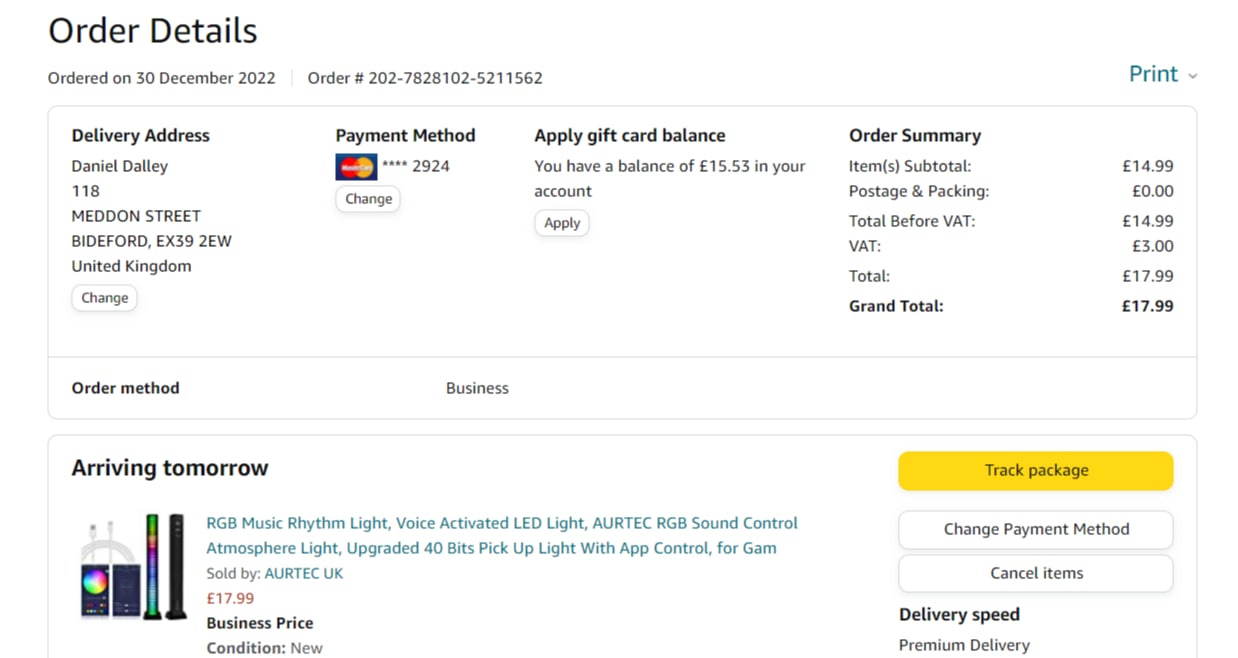Apply the gift card balance
Screen dimensions: 1238x658
[561, 223]
